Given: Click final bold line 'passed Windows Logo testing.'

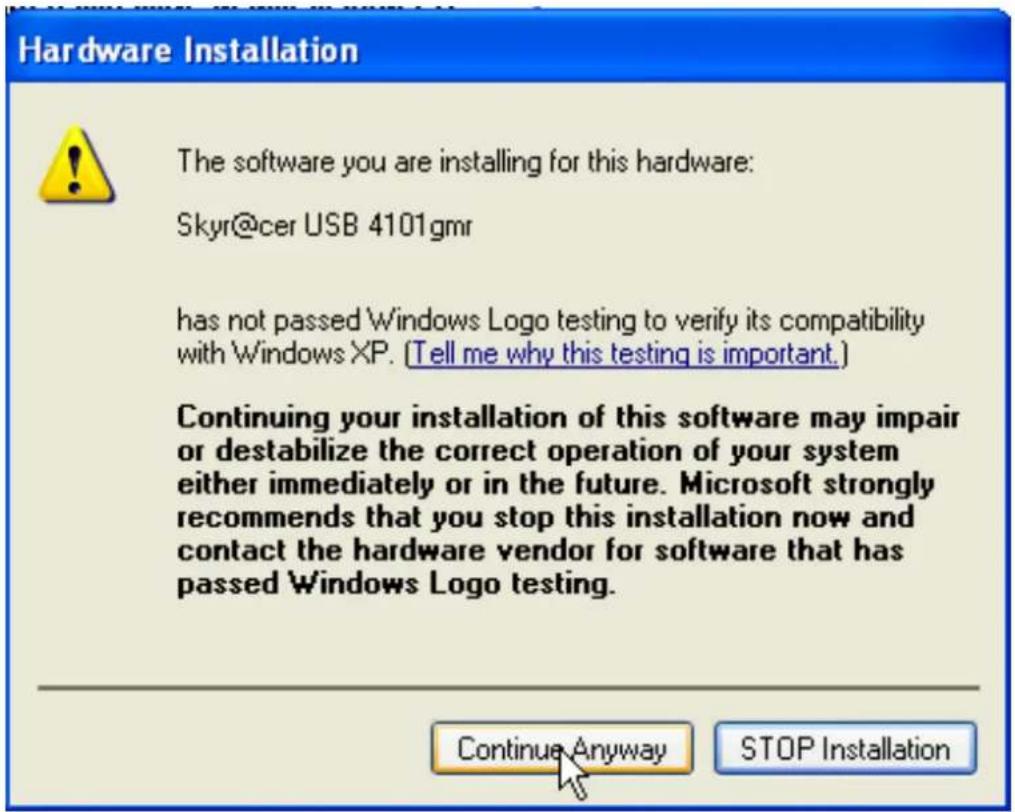Looking at the screenshot, I should 395,584.
